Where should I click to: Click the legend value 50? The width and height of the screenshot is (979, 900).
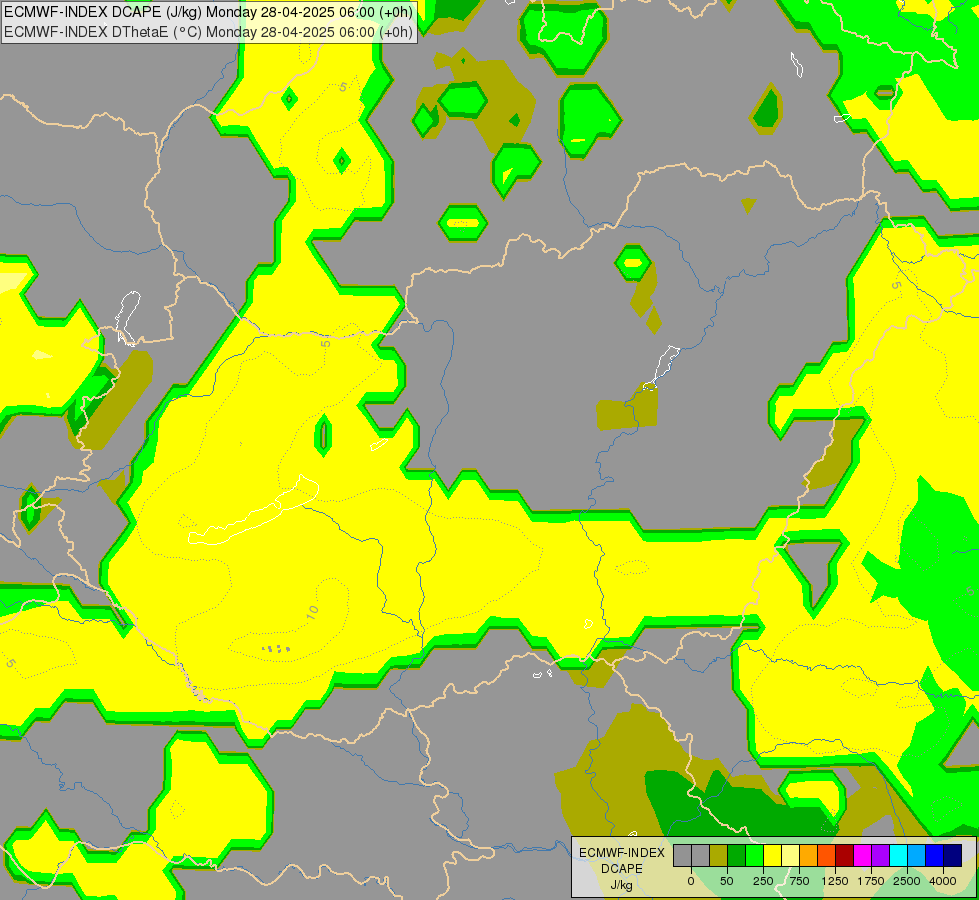tap(727, 881)
